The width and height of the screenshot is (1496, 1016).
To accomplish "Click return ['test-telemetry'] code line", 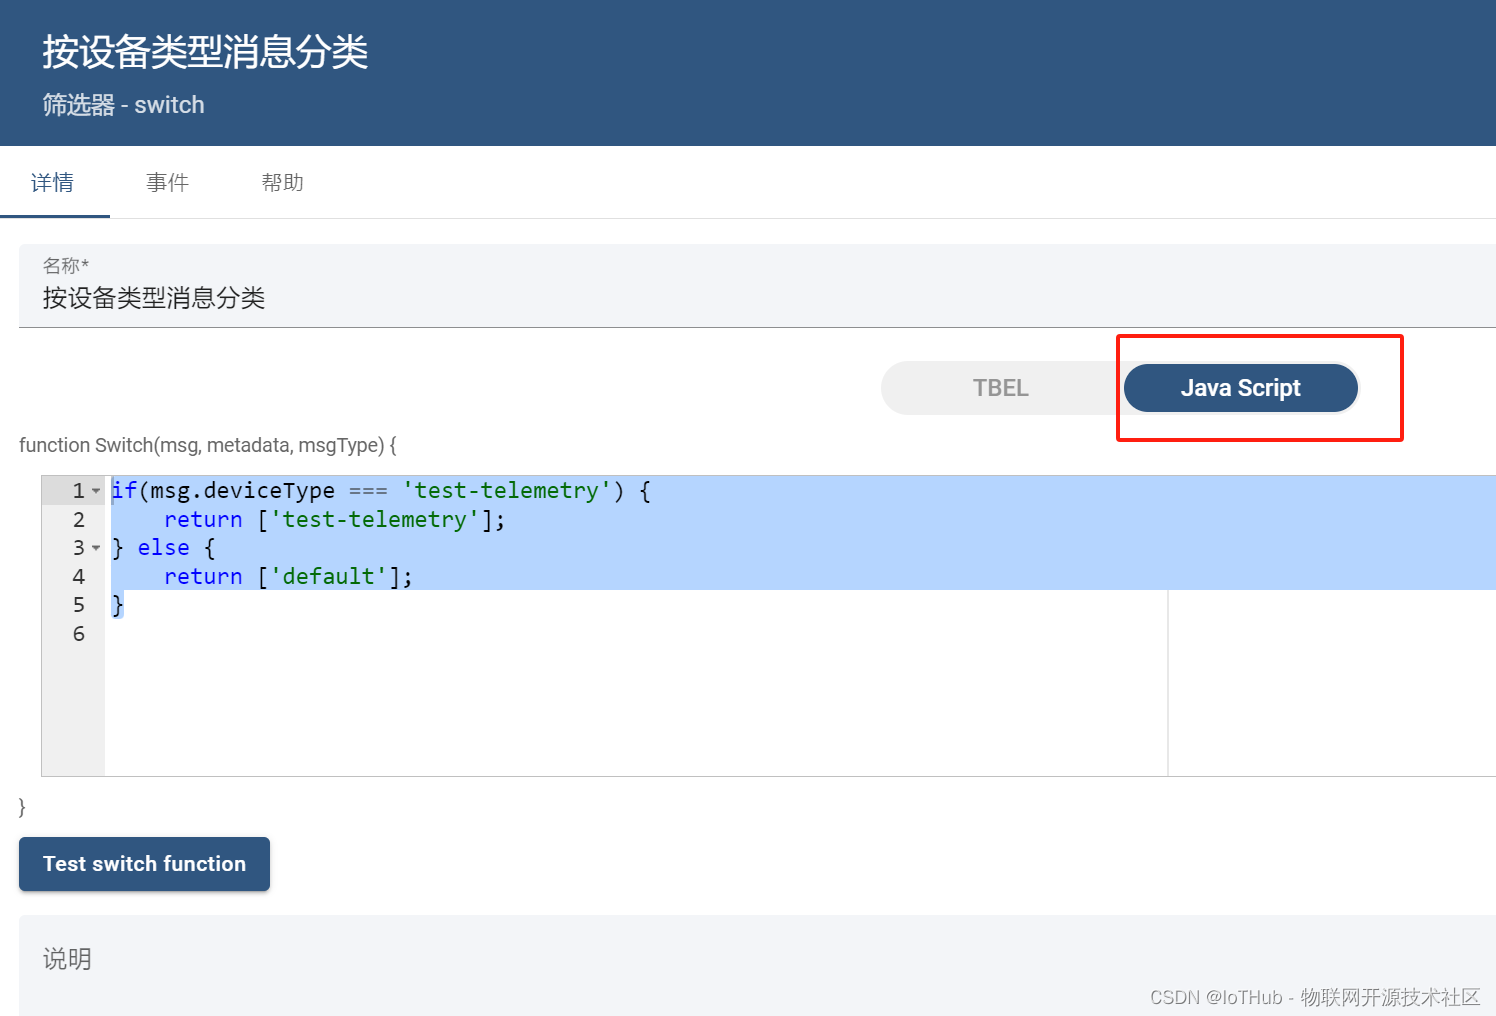I will click(334, 520).
